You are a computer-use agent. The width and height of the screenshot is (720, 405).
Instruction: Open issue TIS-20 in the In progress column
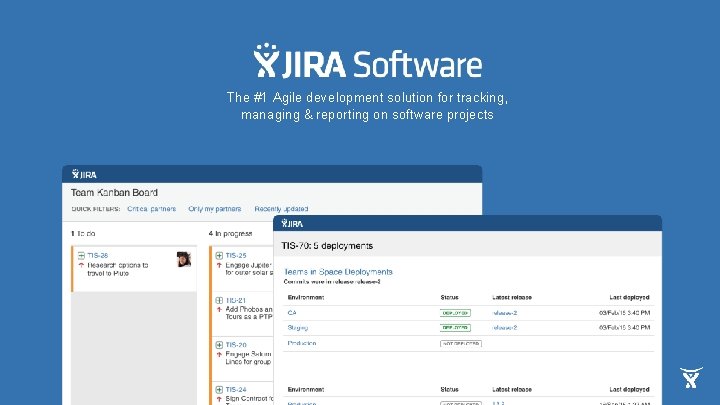pos(236,345)
